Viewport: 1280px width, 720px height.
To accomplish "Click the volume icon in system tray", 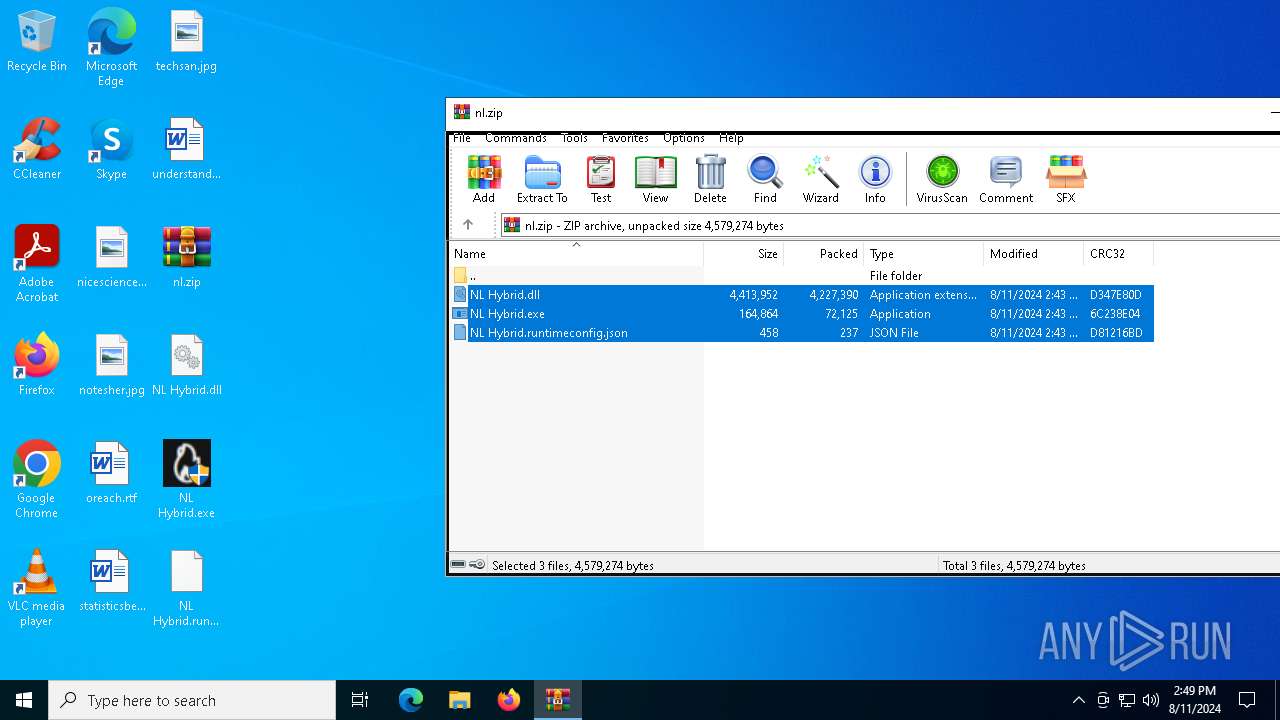I will (1151, 700).
